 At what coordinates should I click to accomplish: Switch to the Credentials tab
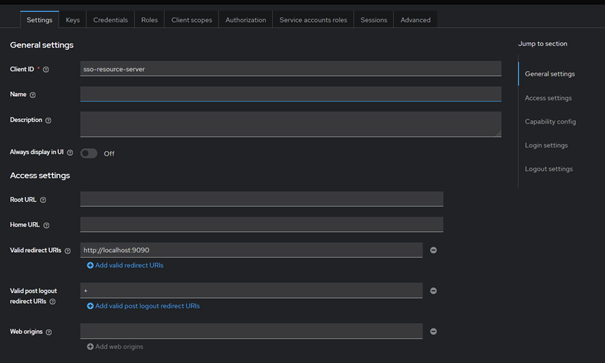click(x=110, y=20)
